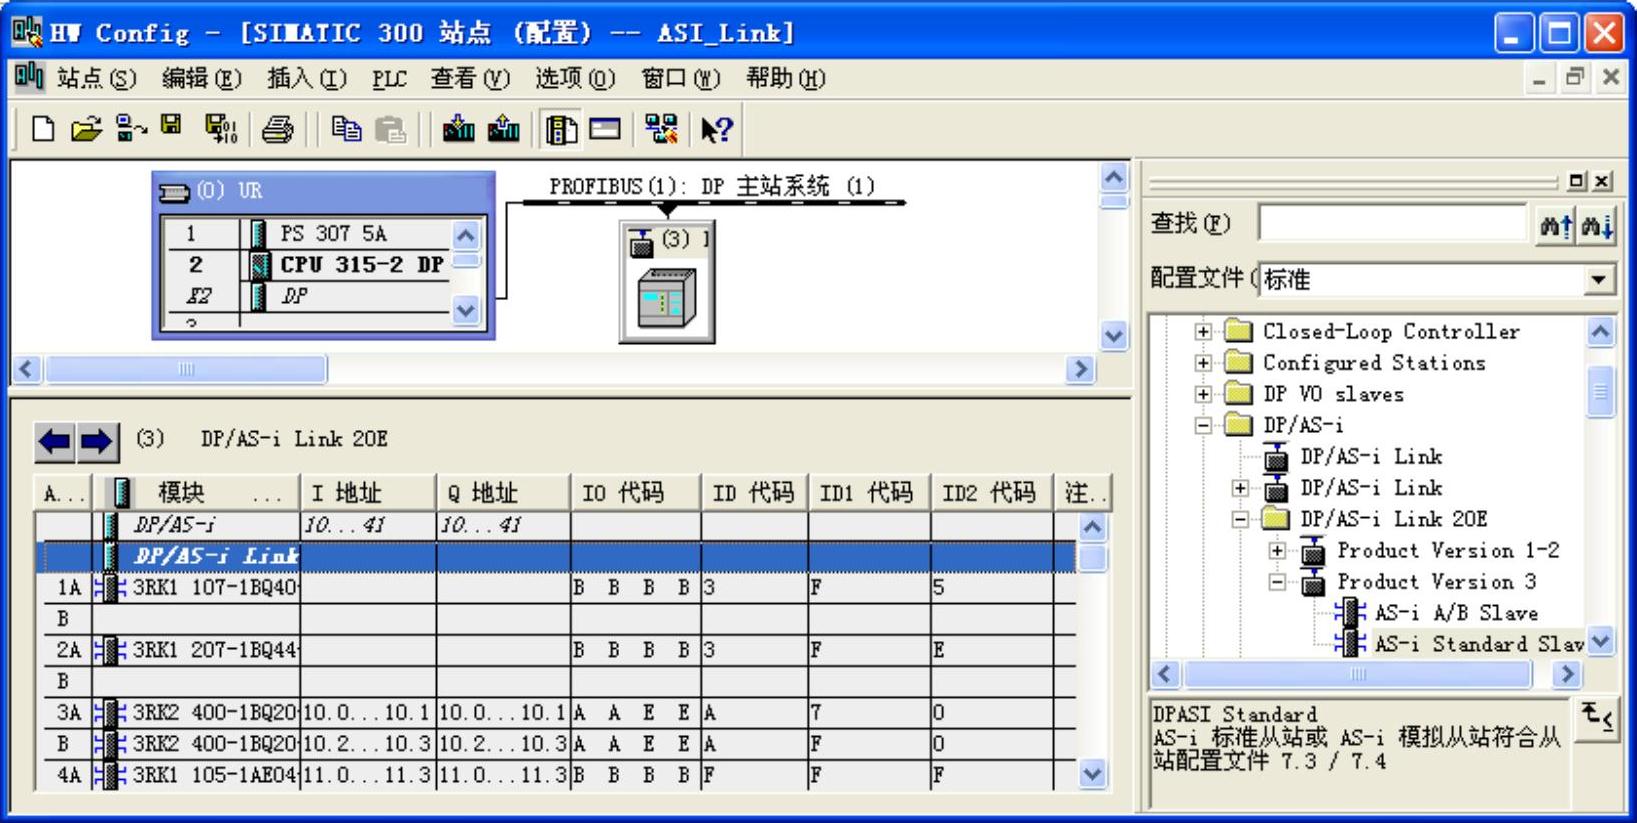Go to previous module with left arrow
Image resolution: width=1637 pixels, height=823 pixels.
coord(55,441)
